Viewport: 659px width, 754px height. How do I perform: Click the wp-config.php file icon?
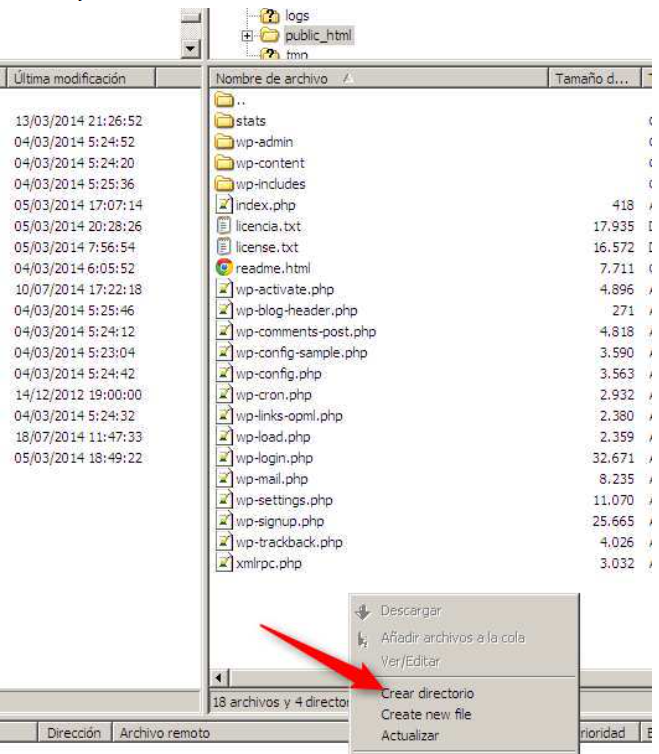[225, 374]
